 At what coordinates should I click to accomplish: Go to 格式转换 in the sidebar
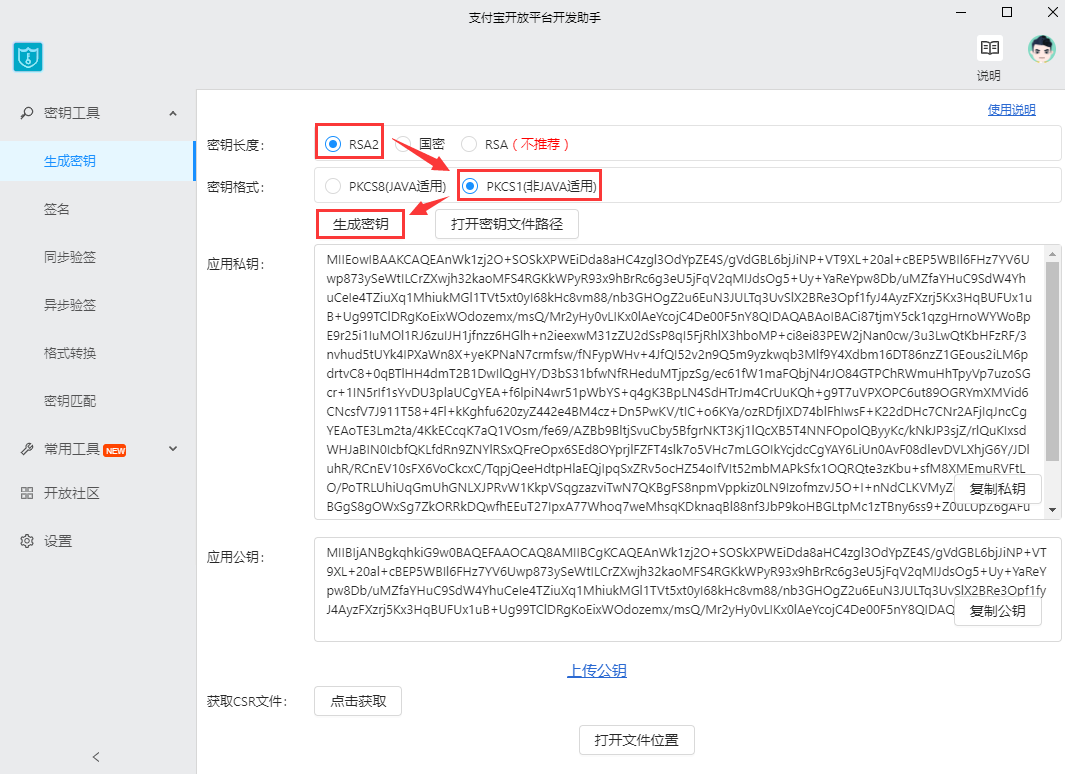(70, 353)
